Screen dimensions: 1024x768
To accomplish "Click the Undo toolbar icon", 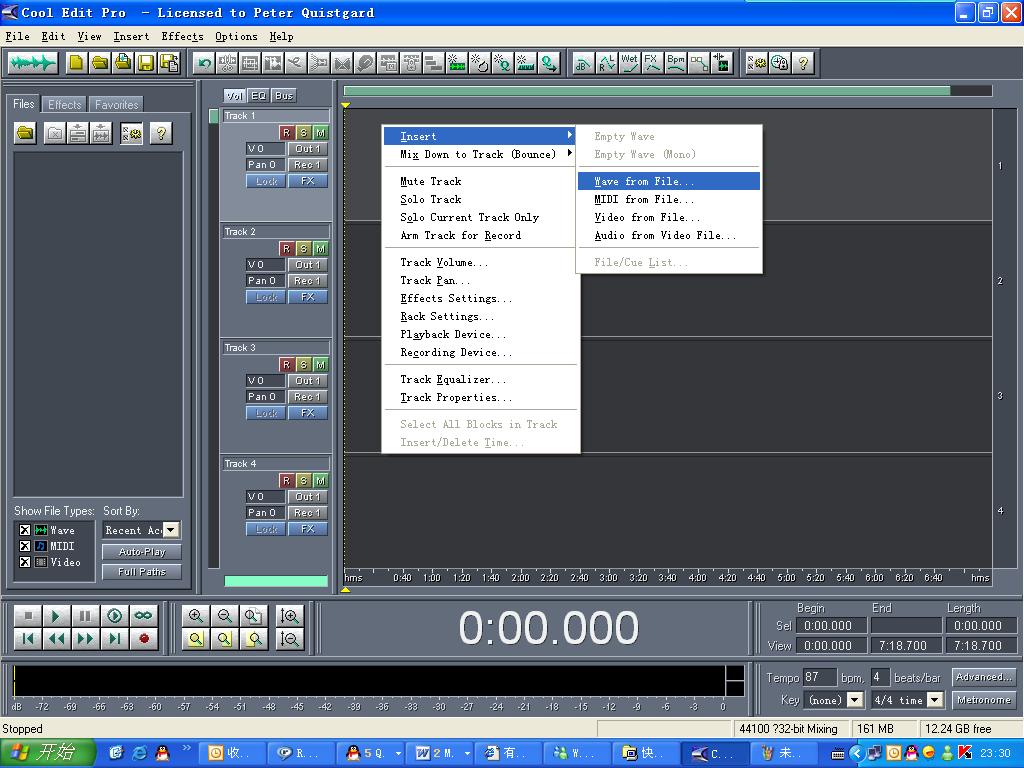I will click(204, 63).
